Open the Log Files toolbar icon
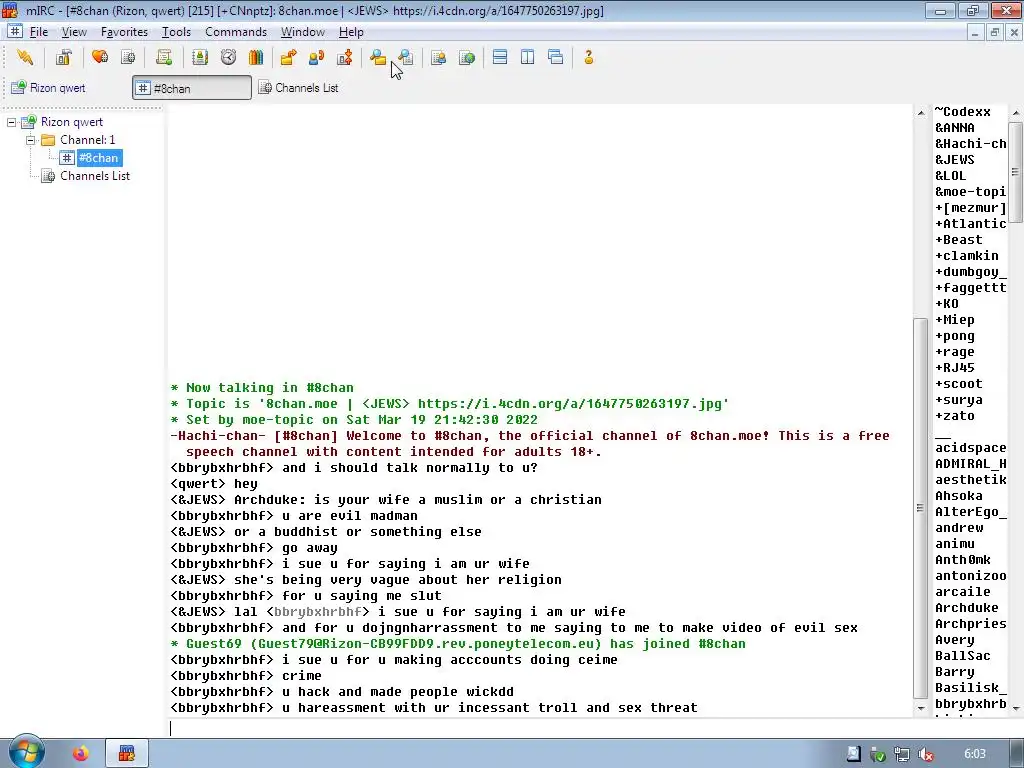 [x=406, y=57]
